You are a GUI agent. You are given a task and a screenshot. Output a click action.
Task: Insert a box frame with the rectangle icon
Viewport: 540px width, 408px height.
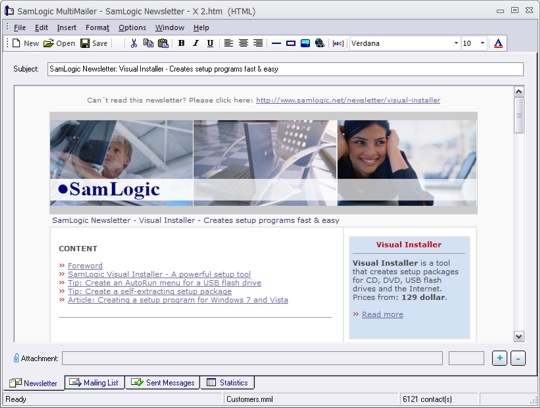pos(291,43)
